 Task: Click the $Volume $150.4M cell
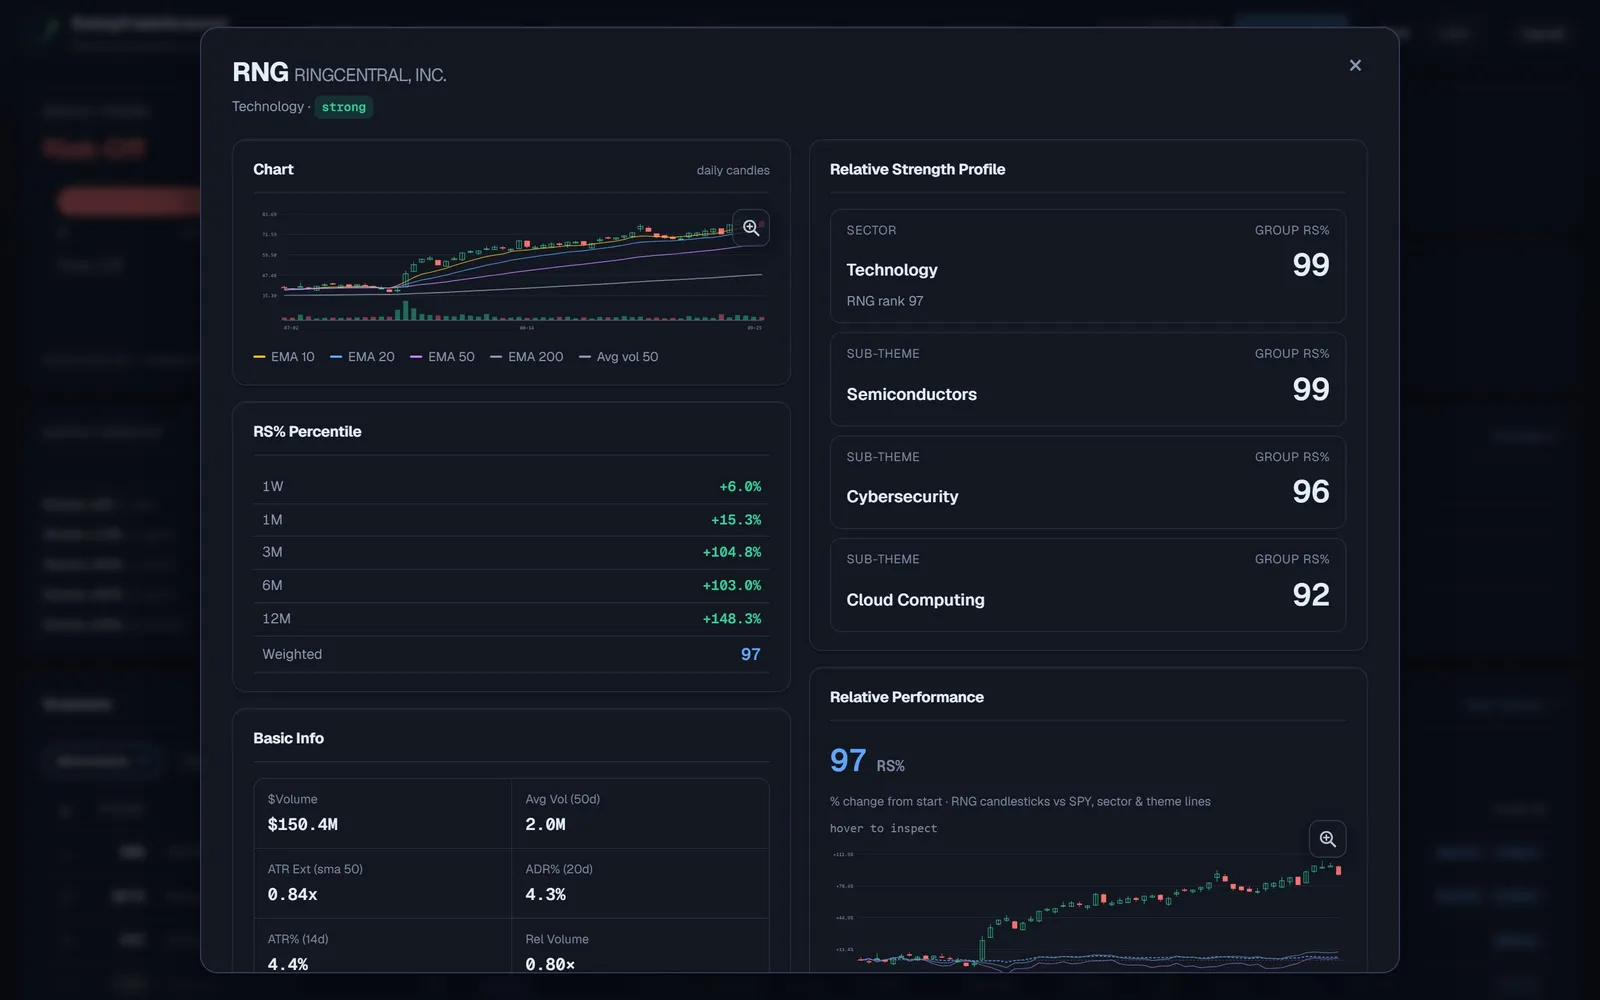coord(382,813)
